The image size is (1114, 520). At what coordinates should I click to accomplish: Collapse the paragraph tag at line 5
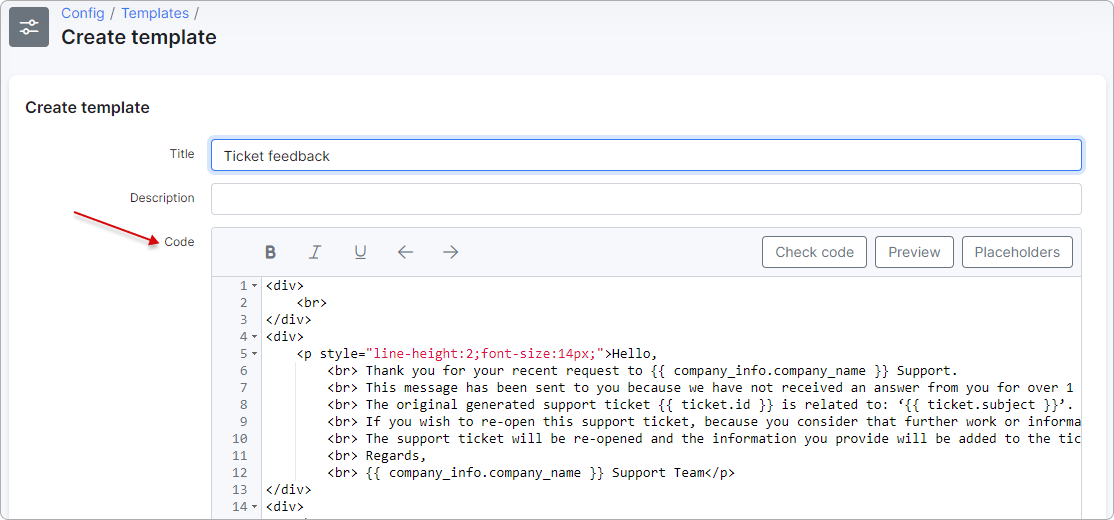coord(254,354)
